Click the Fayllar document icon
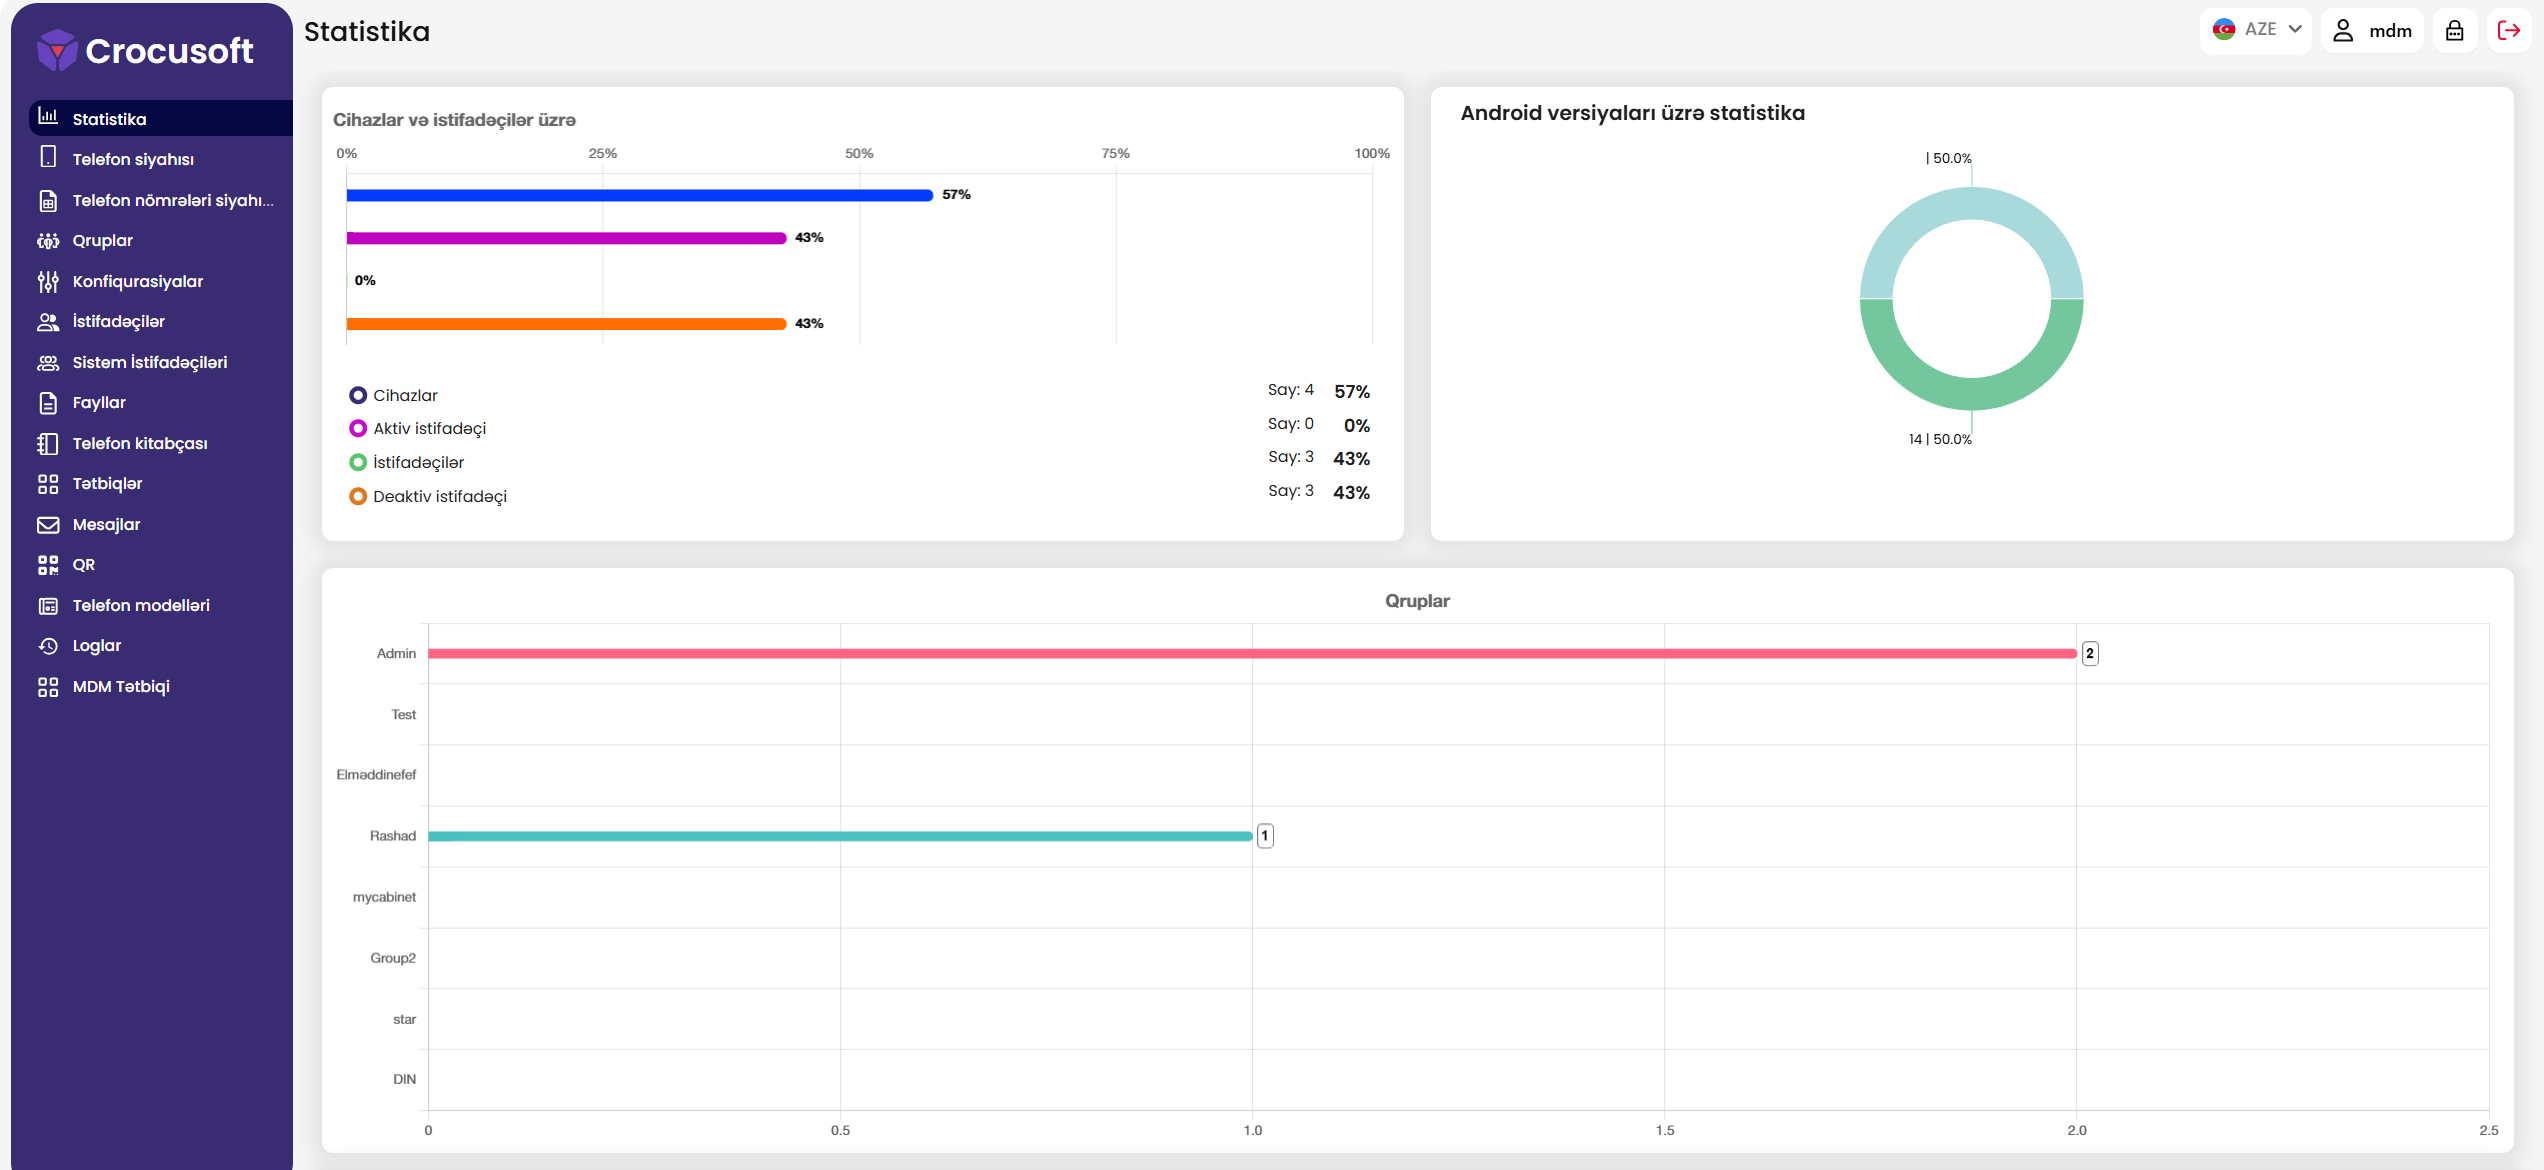This screenshot has height=1170, width=2544. [x=48, y=403]
